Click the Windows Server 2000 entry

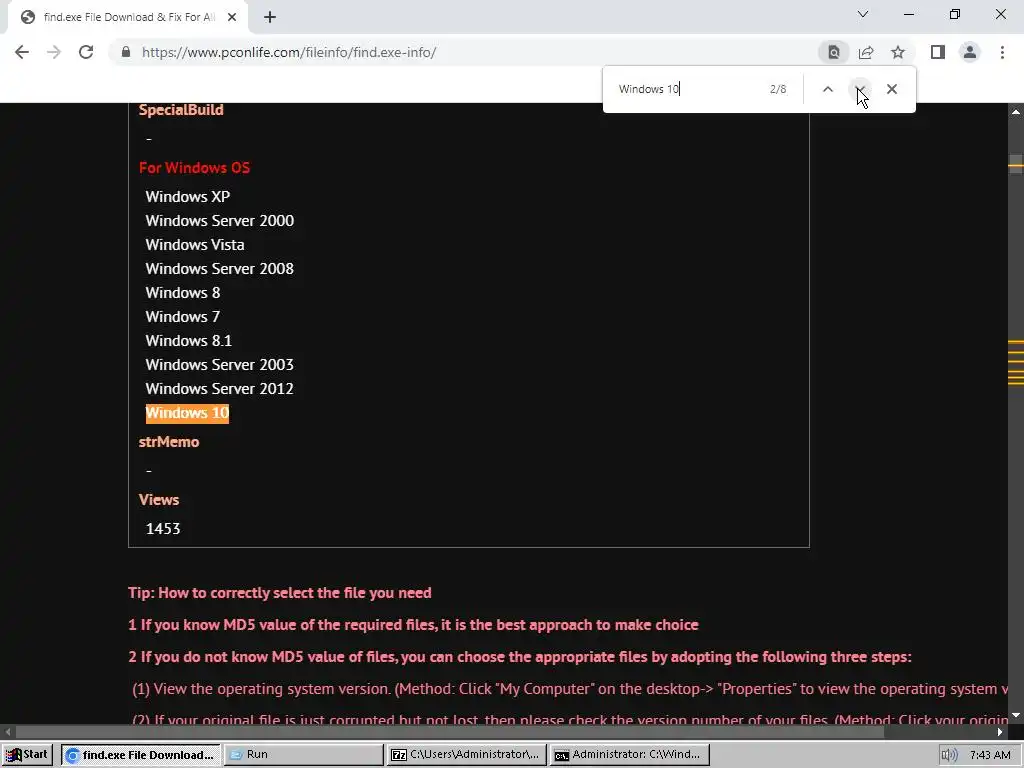pyautogui.click(x=219, y=221)
